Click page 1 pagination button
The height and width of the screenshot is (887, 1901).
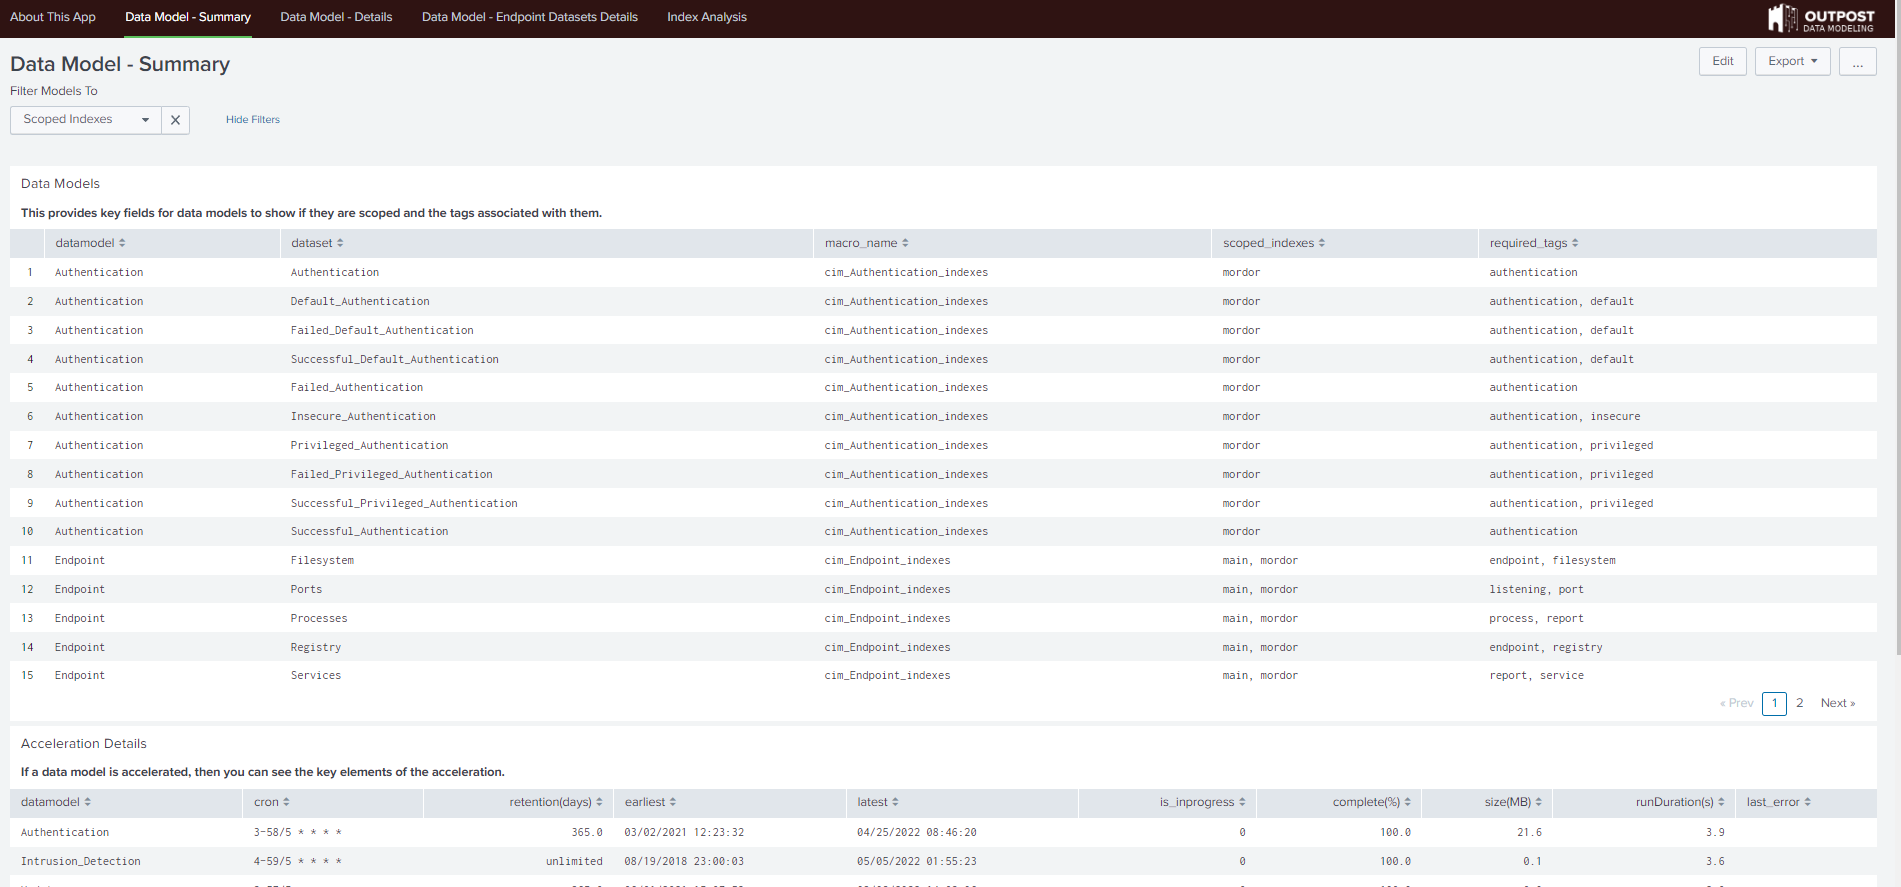[x=1775, y=703]
